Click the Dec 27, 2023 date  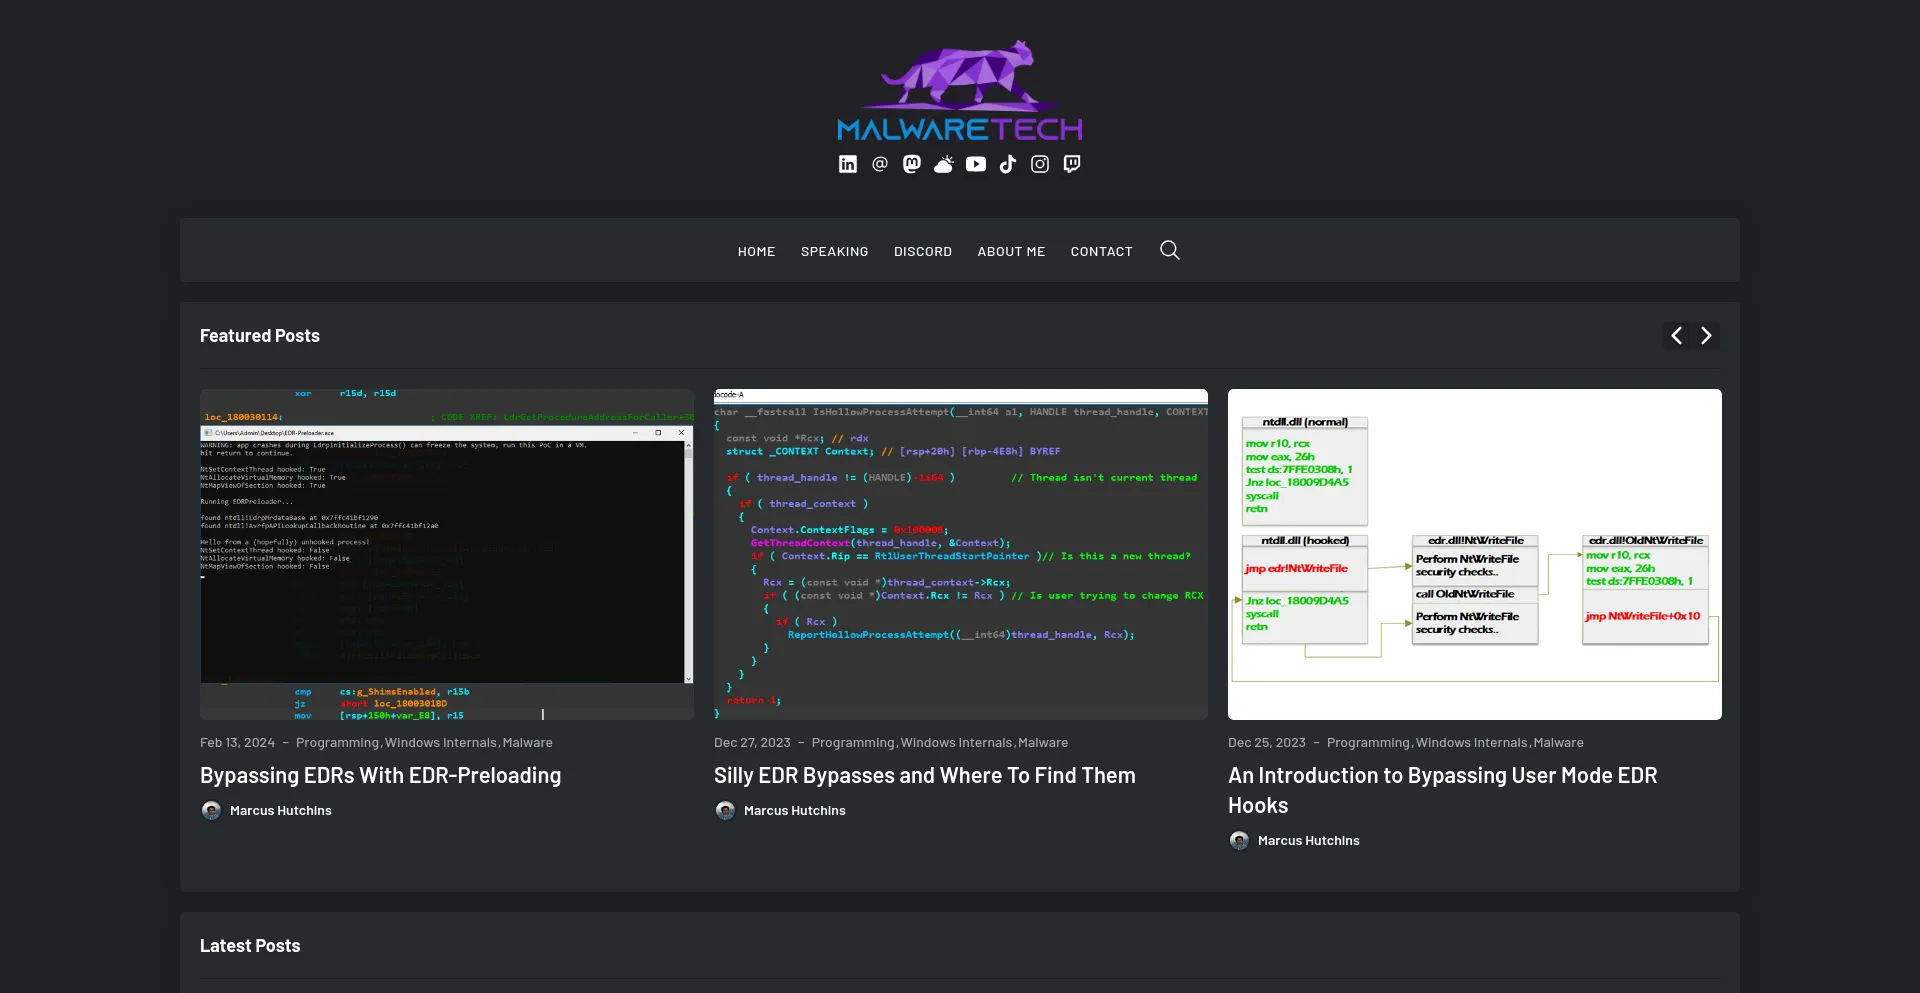[x=752, y=743]
